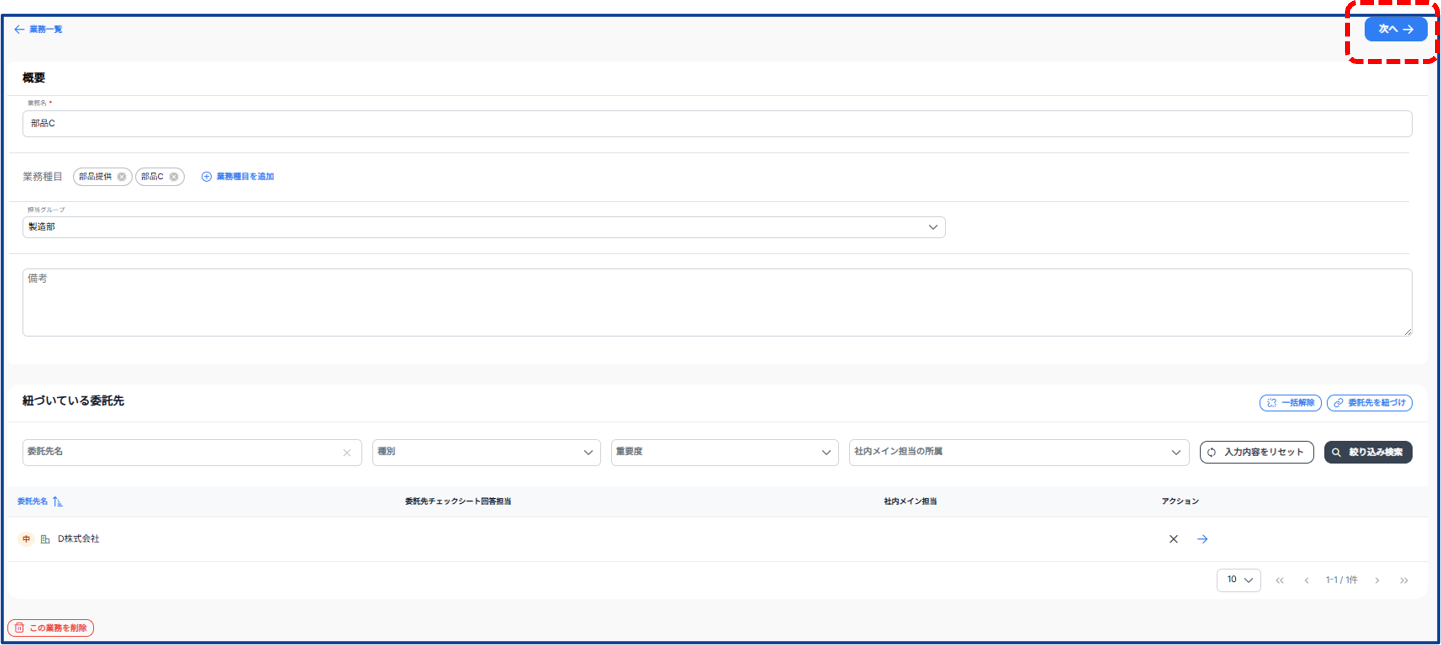The height and width of the screenshot is (645, 1441).
Task: Click the 業務一覧 back arrow link
Action: (x=38, y=29)
